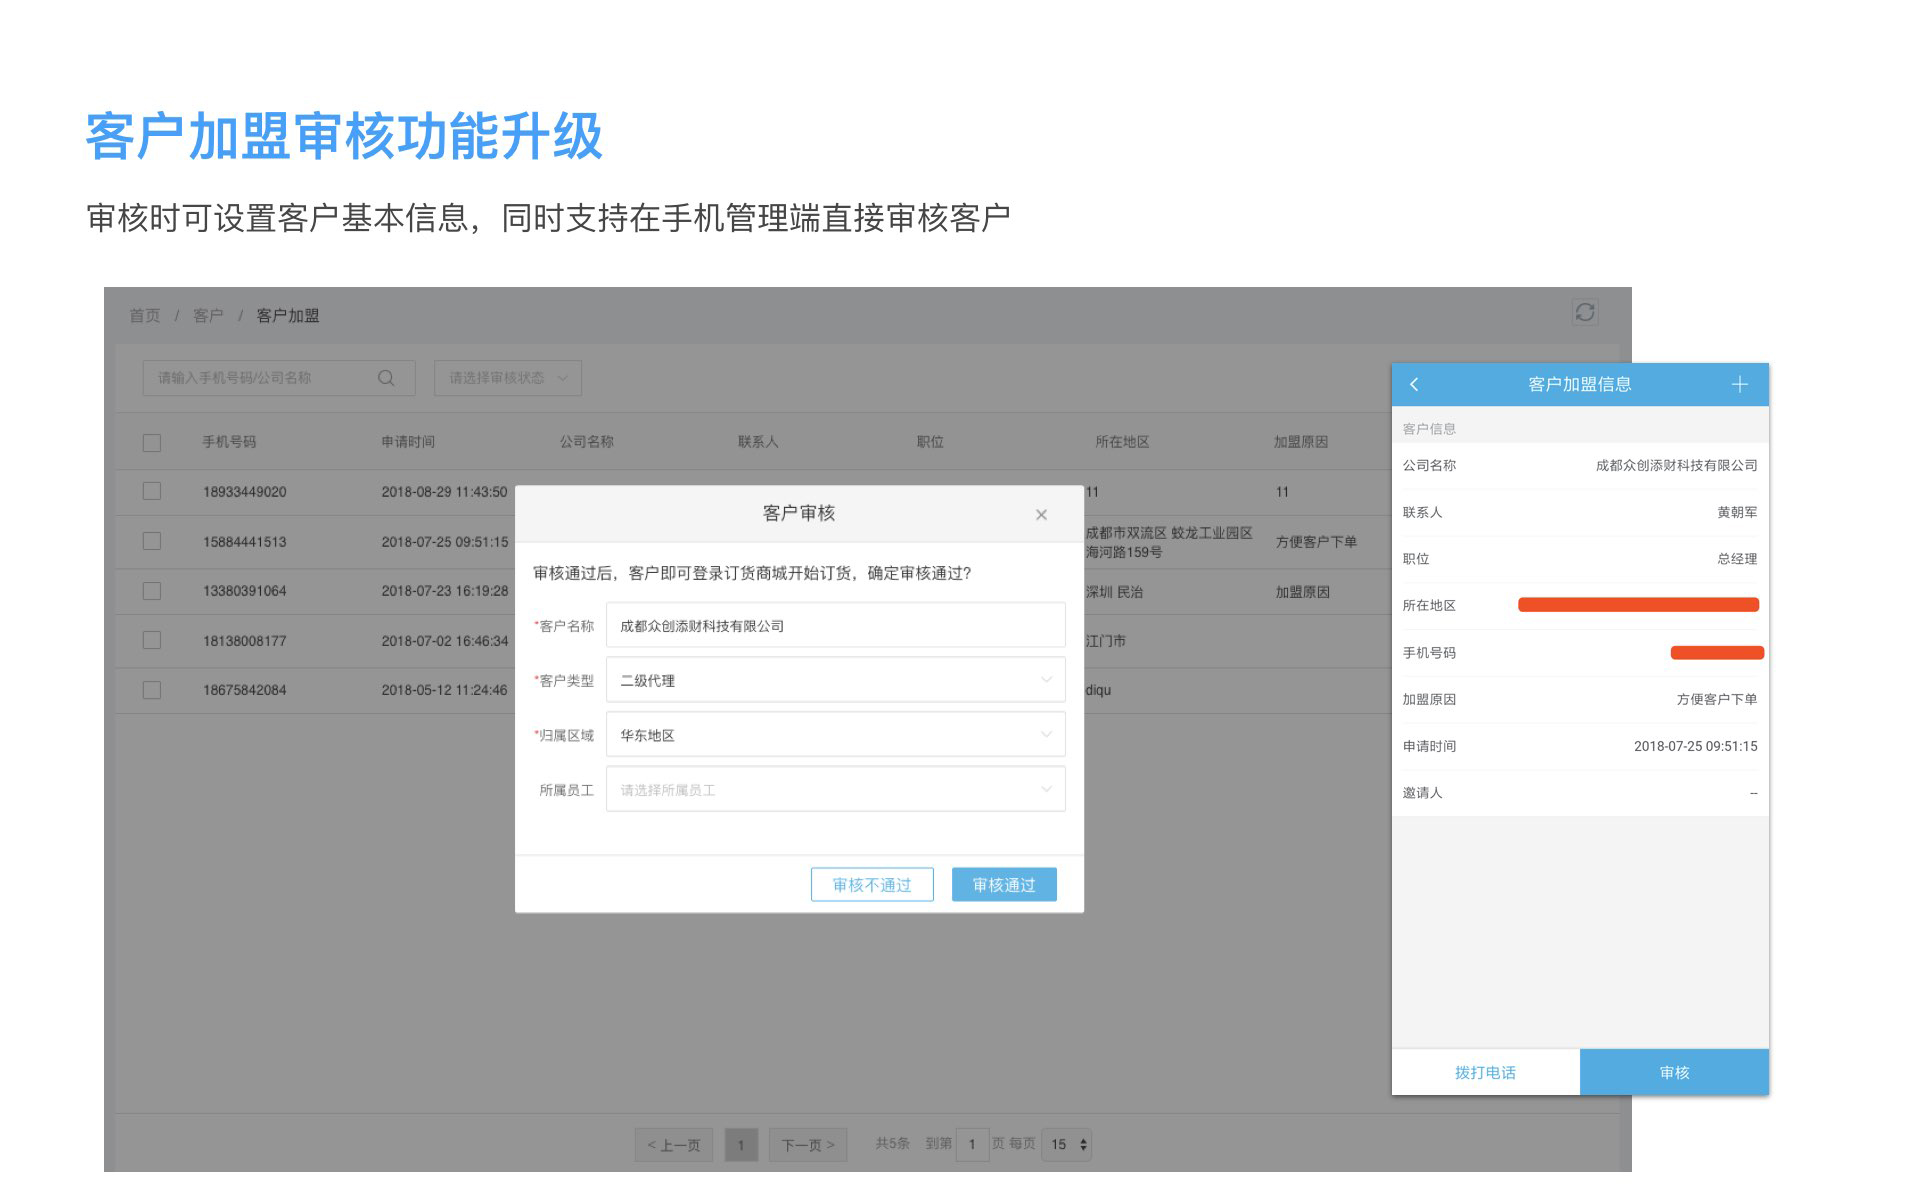Click the search magnifier icon
The height and width of the screenshot is (1200, 1920).
pos(386,378)
